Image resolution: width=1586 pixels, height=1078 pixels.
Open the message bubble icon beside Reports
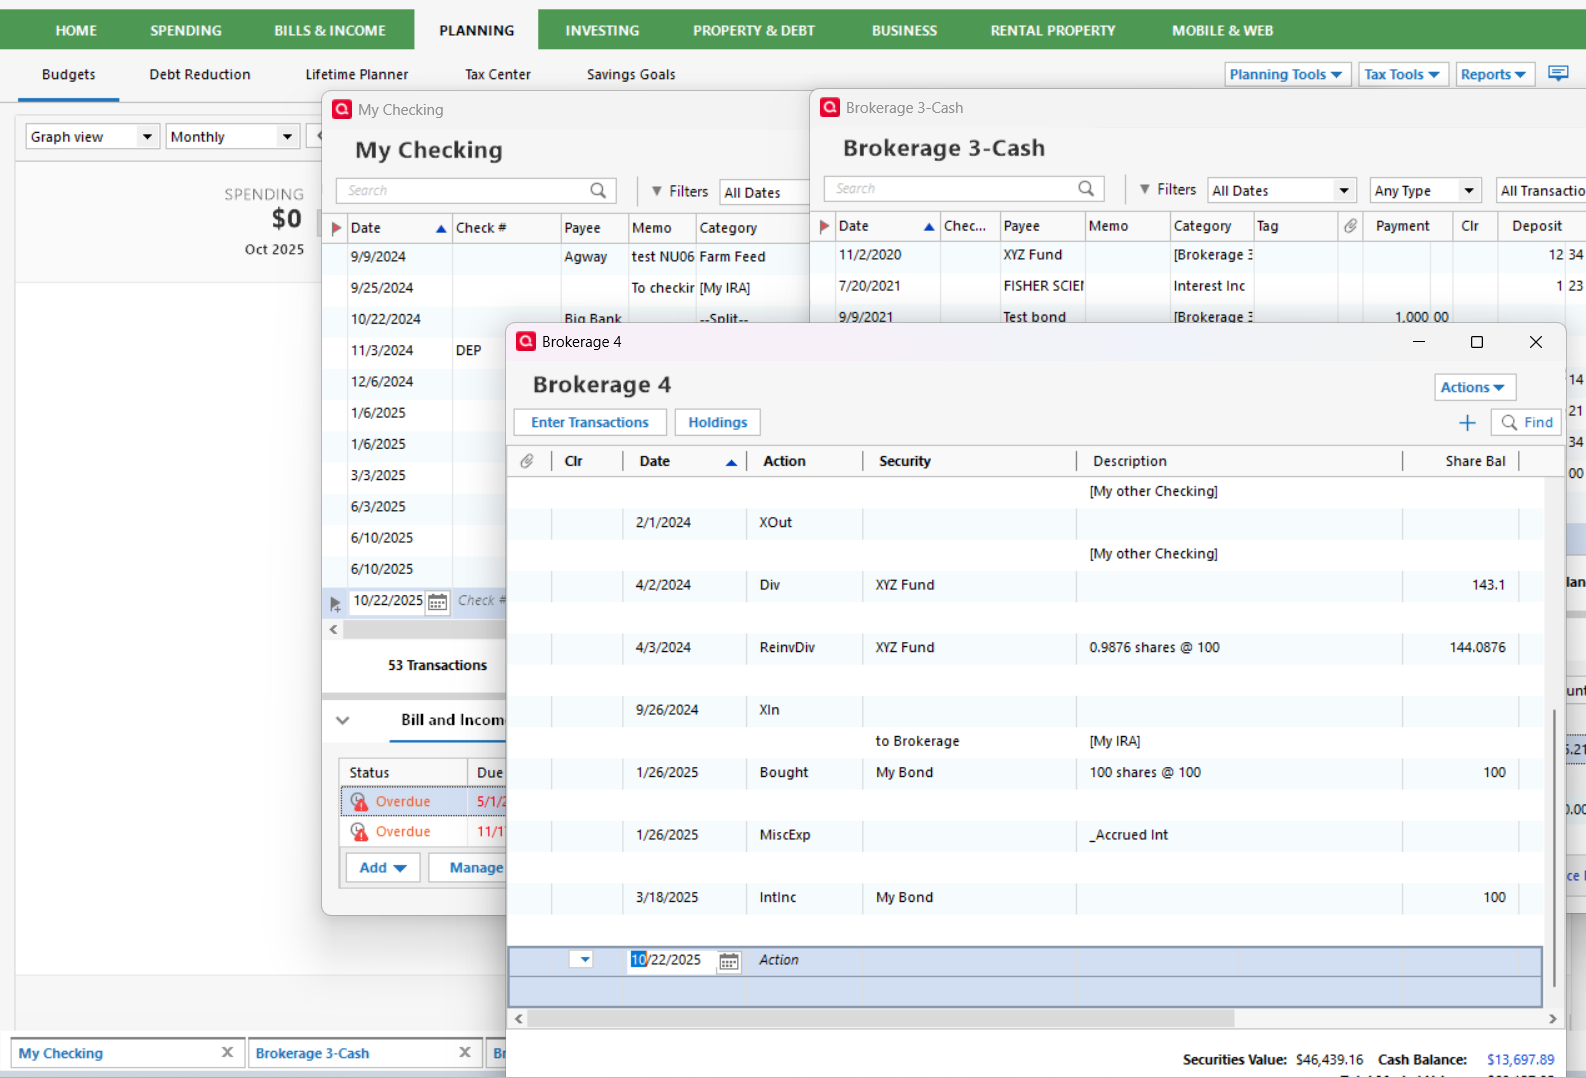coord(1558,73)
